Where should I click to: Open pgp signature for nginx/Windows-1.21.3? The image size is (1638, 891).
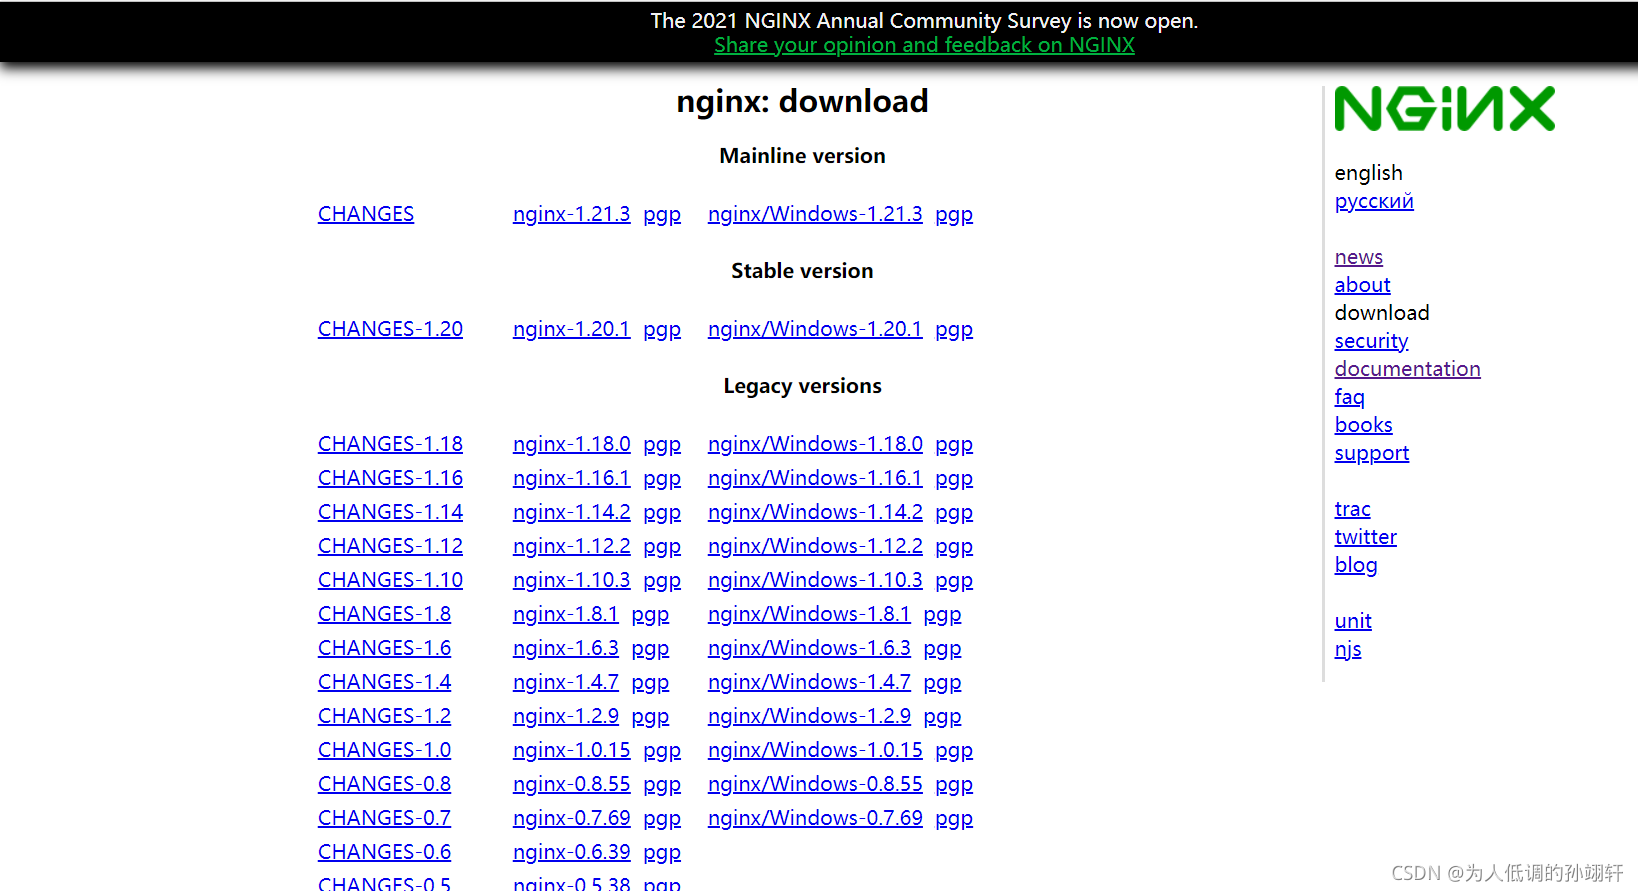tap(954, 215)
